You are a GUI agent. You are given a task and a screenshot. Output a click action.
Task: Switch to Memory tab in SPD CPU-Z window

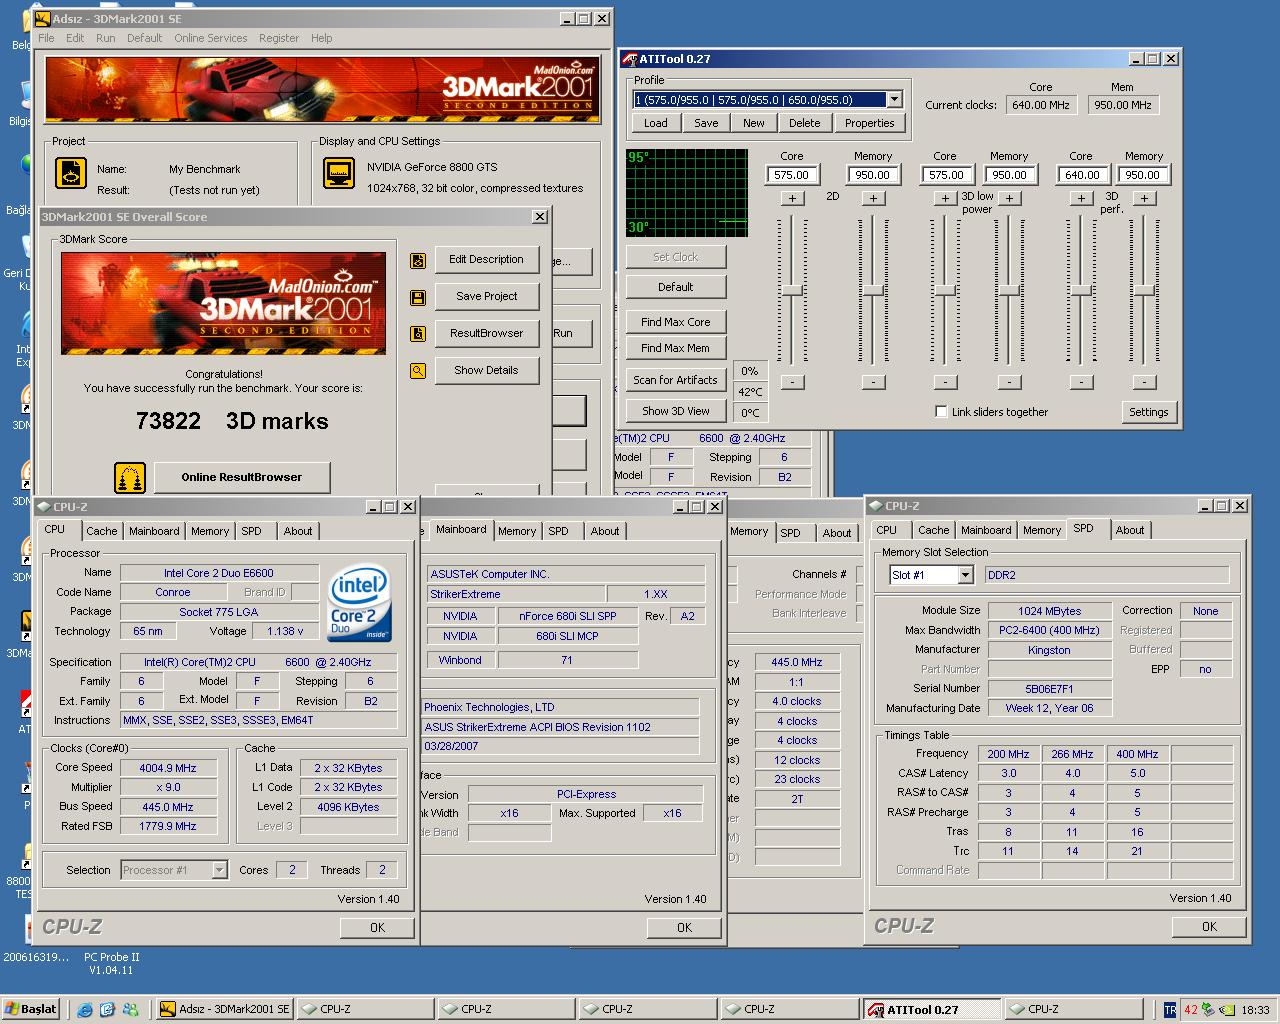click(x=1042, y=530)
